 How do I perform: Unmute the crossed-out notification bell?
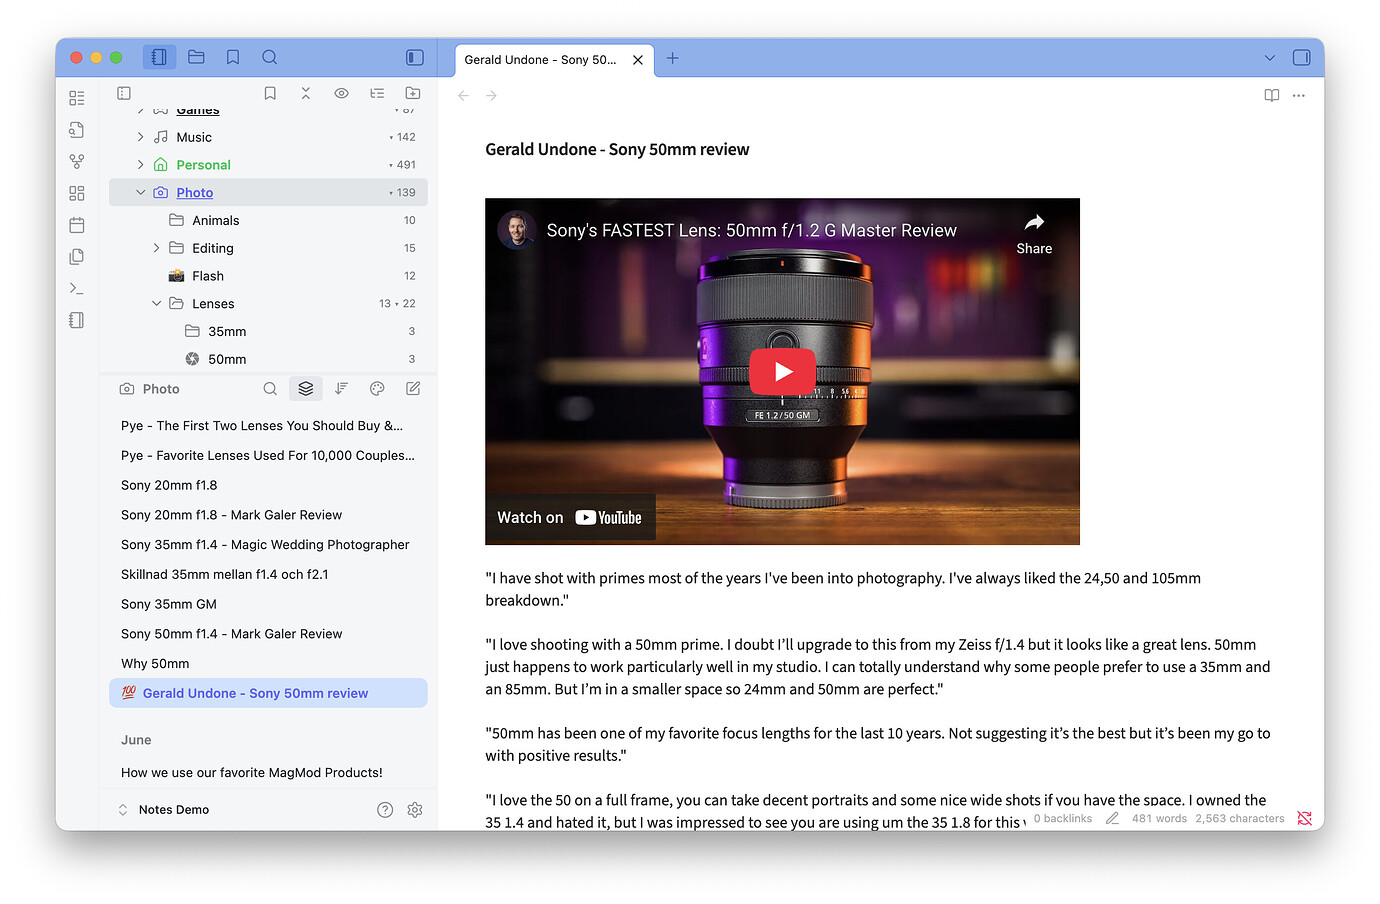(1304, 818)
